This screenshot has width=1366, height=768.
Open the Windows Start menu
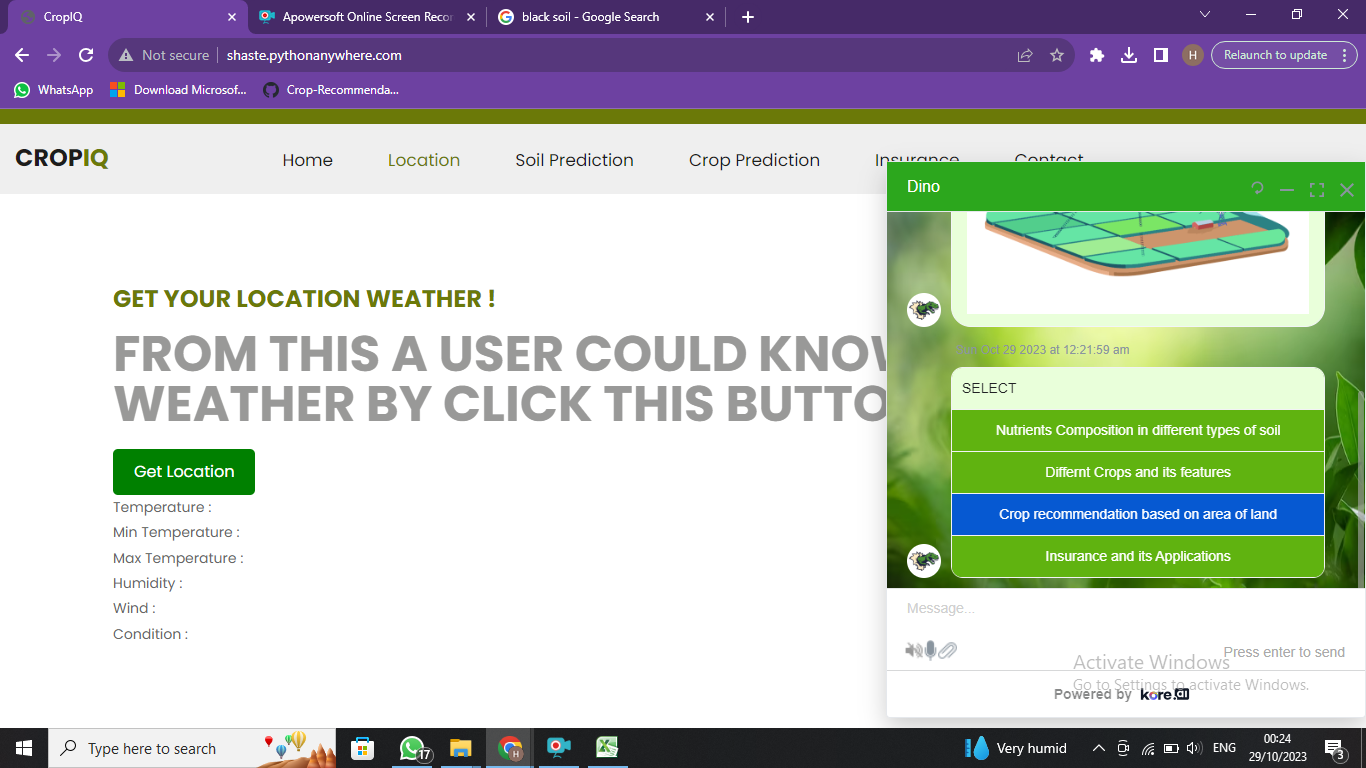pos(24,748)
